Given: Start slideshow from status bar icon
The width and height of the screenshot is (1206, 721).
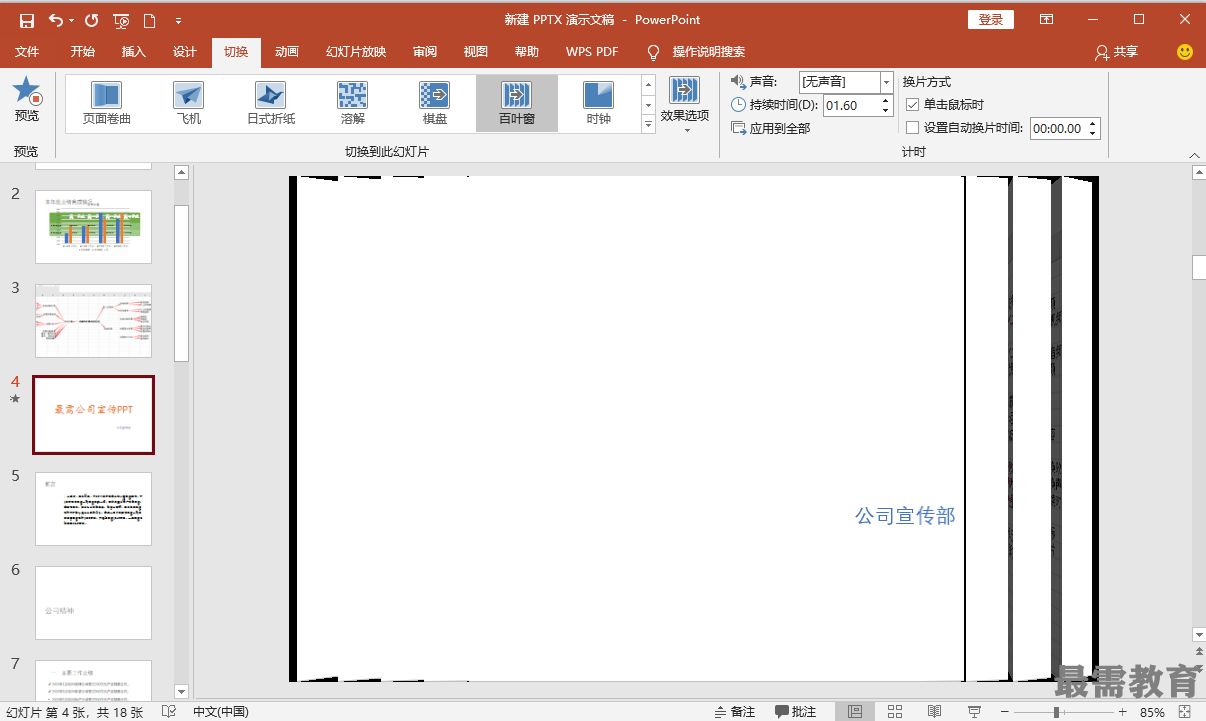Looking at the screenshot, I should (974, 712).
